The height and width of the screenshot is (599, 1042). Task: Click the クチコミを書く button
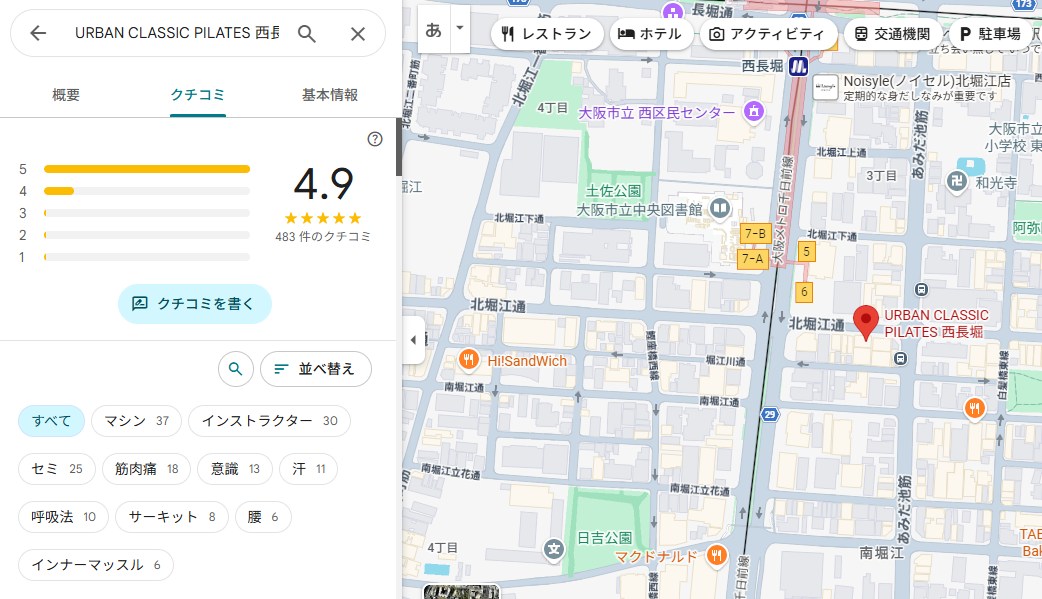coord(195,303)
